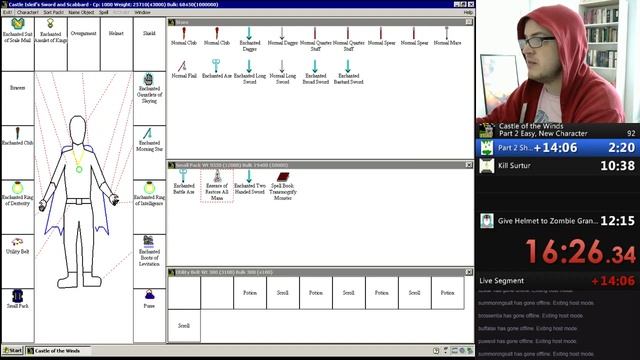Click the empty Bracers slot
This screenshot has height=360, width=640.
click(18, 98)
